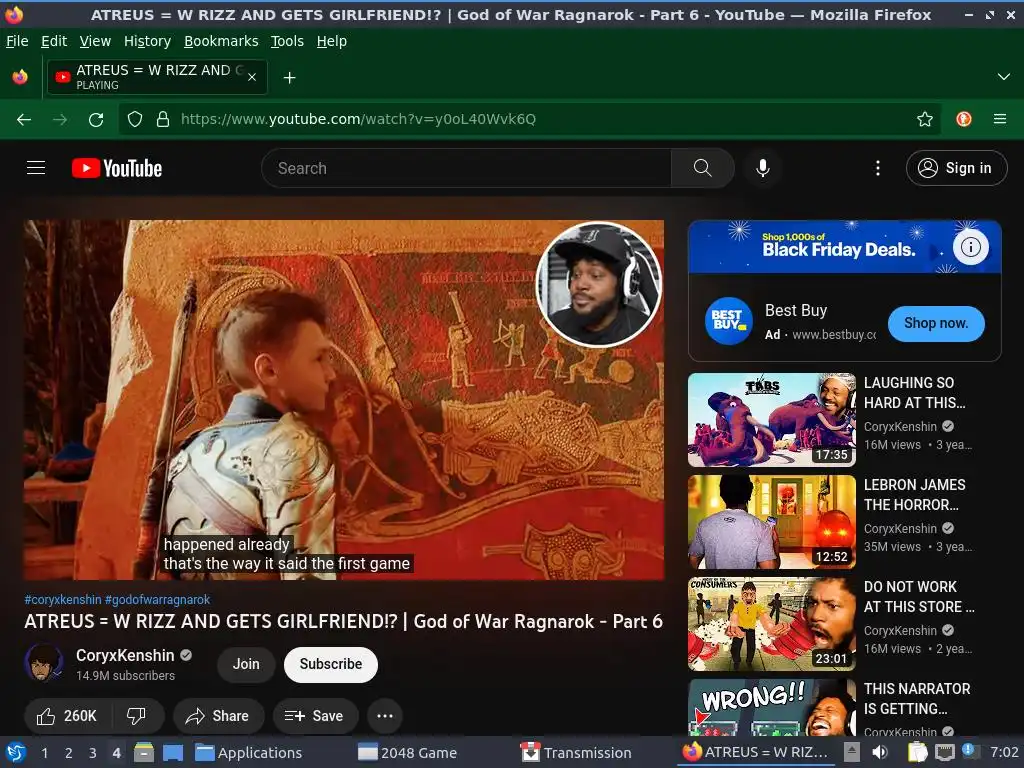Open the network tray icon
The width and height of the screenshot is (1024, 768).
pos(944,752)
